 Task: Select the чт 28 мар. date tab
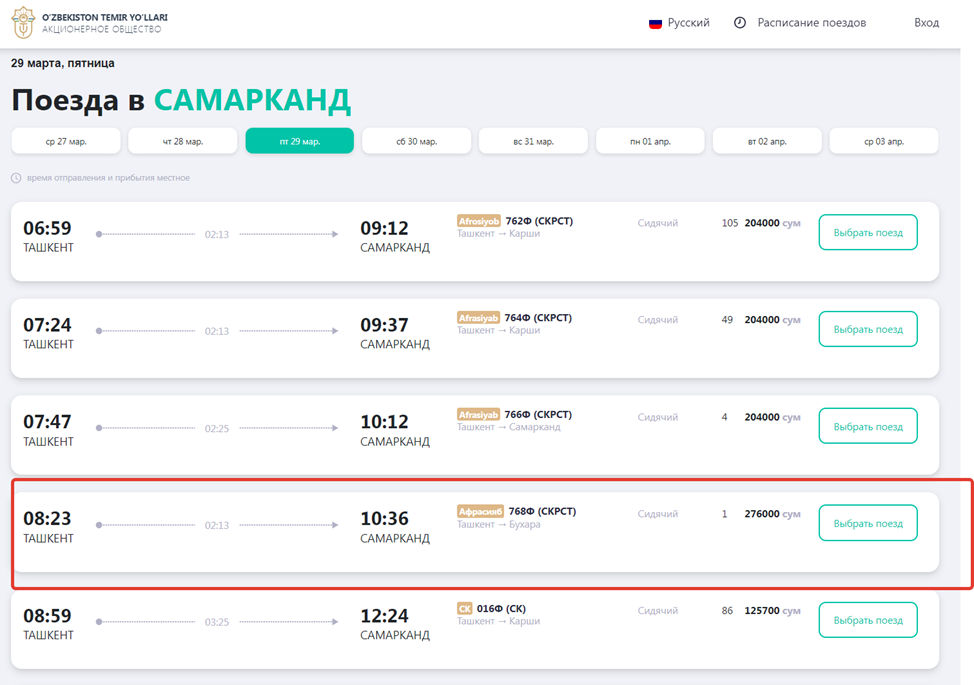(182, 140)
